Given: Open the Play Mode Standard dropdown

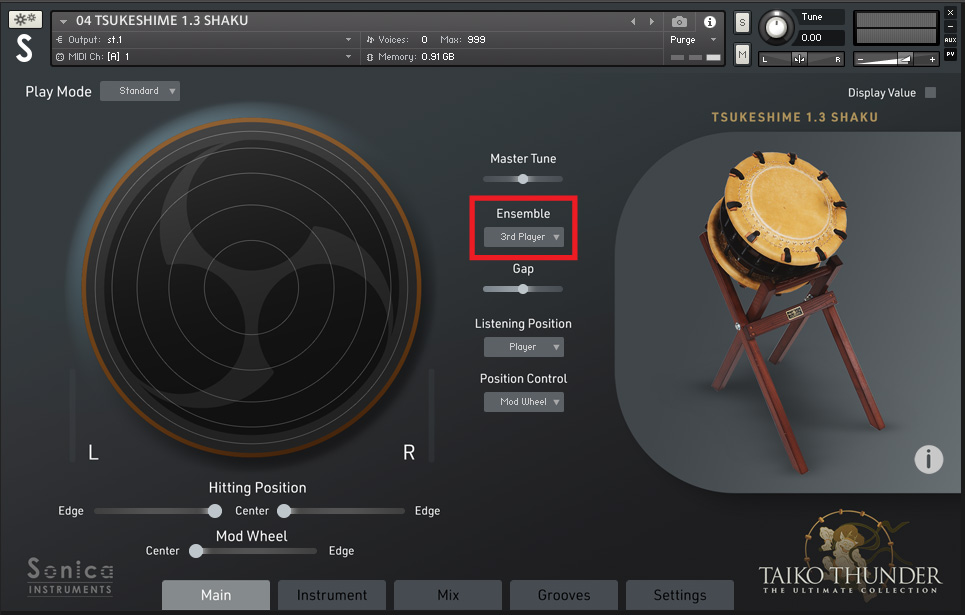Looking at the screenshot, I should click(x=140, y=91).
